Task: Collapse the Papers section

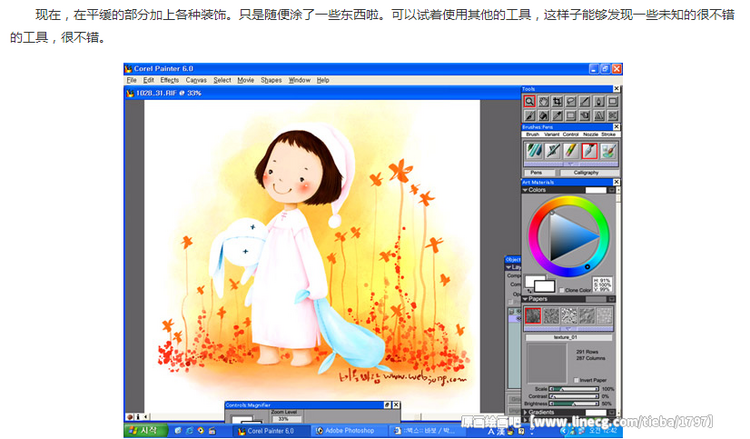Action: click(x=525, y=299)
